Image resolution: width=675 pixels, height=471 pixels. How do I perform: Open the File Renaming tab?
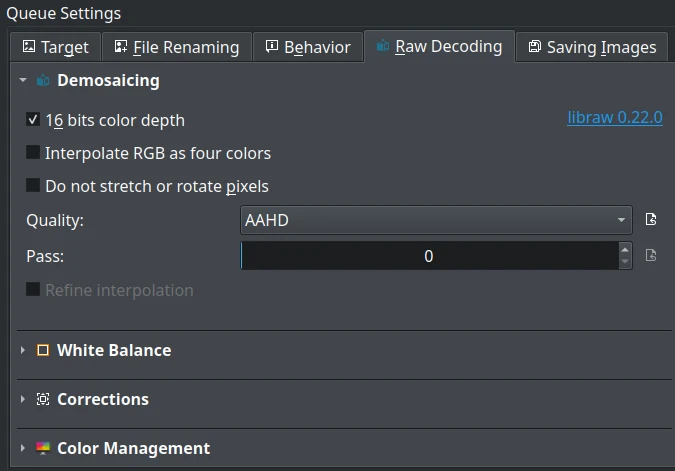point(177,47)
